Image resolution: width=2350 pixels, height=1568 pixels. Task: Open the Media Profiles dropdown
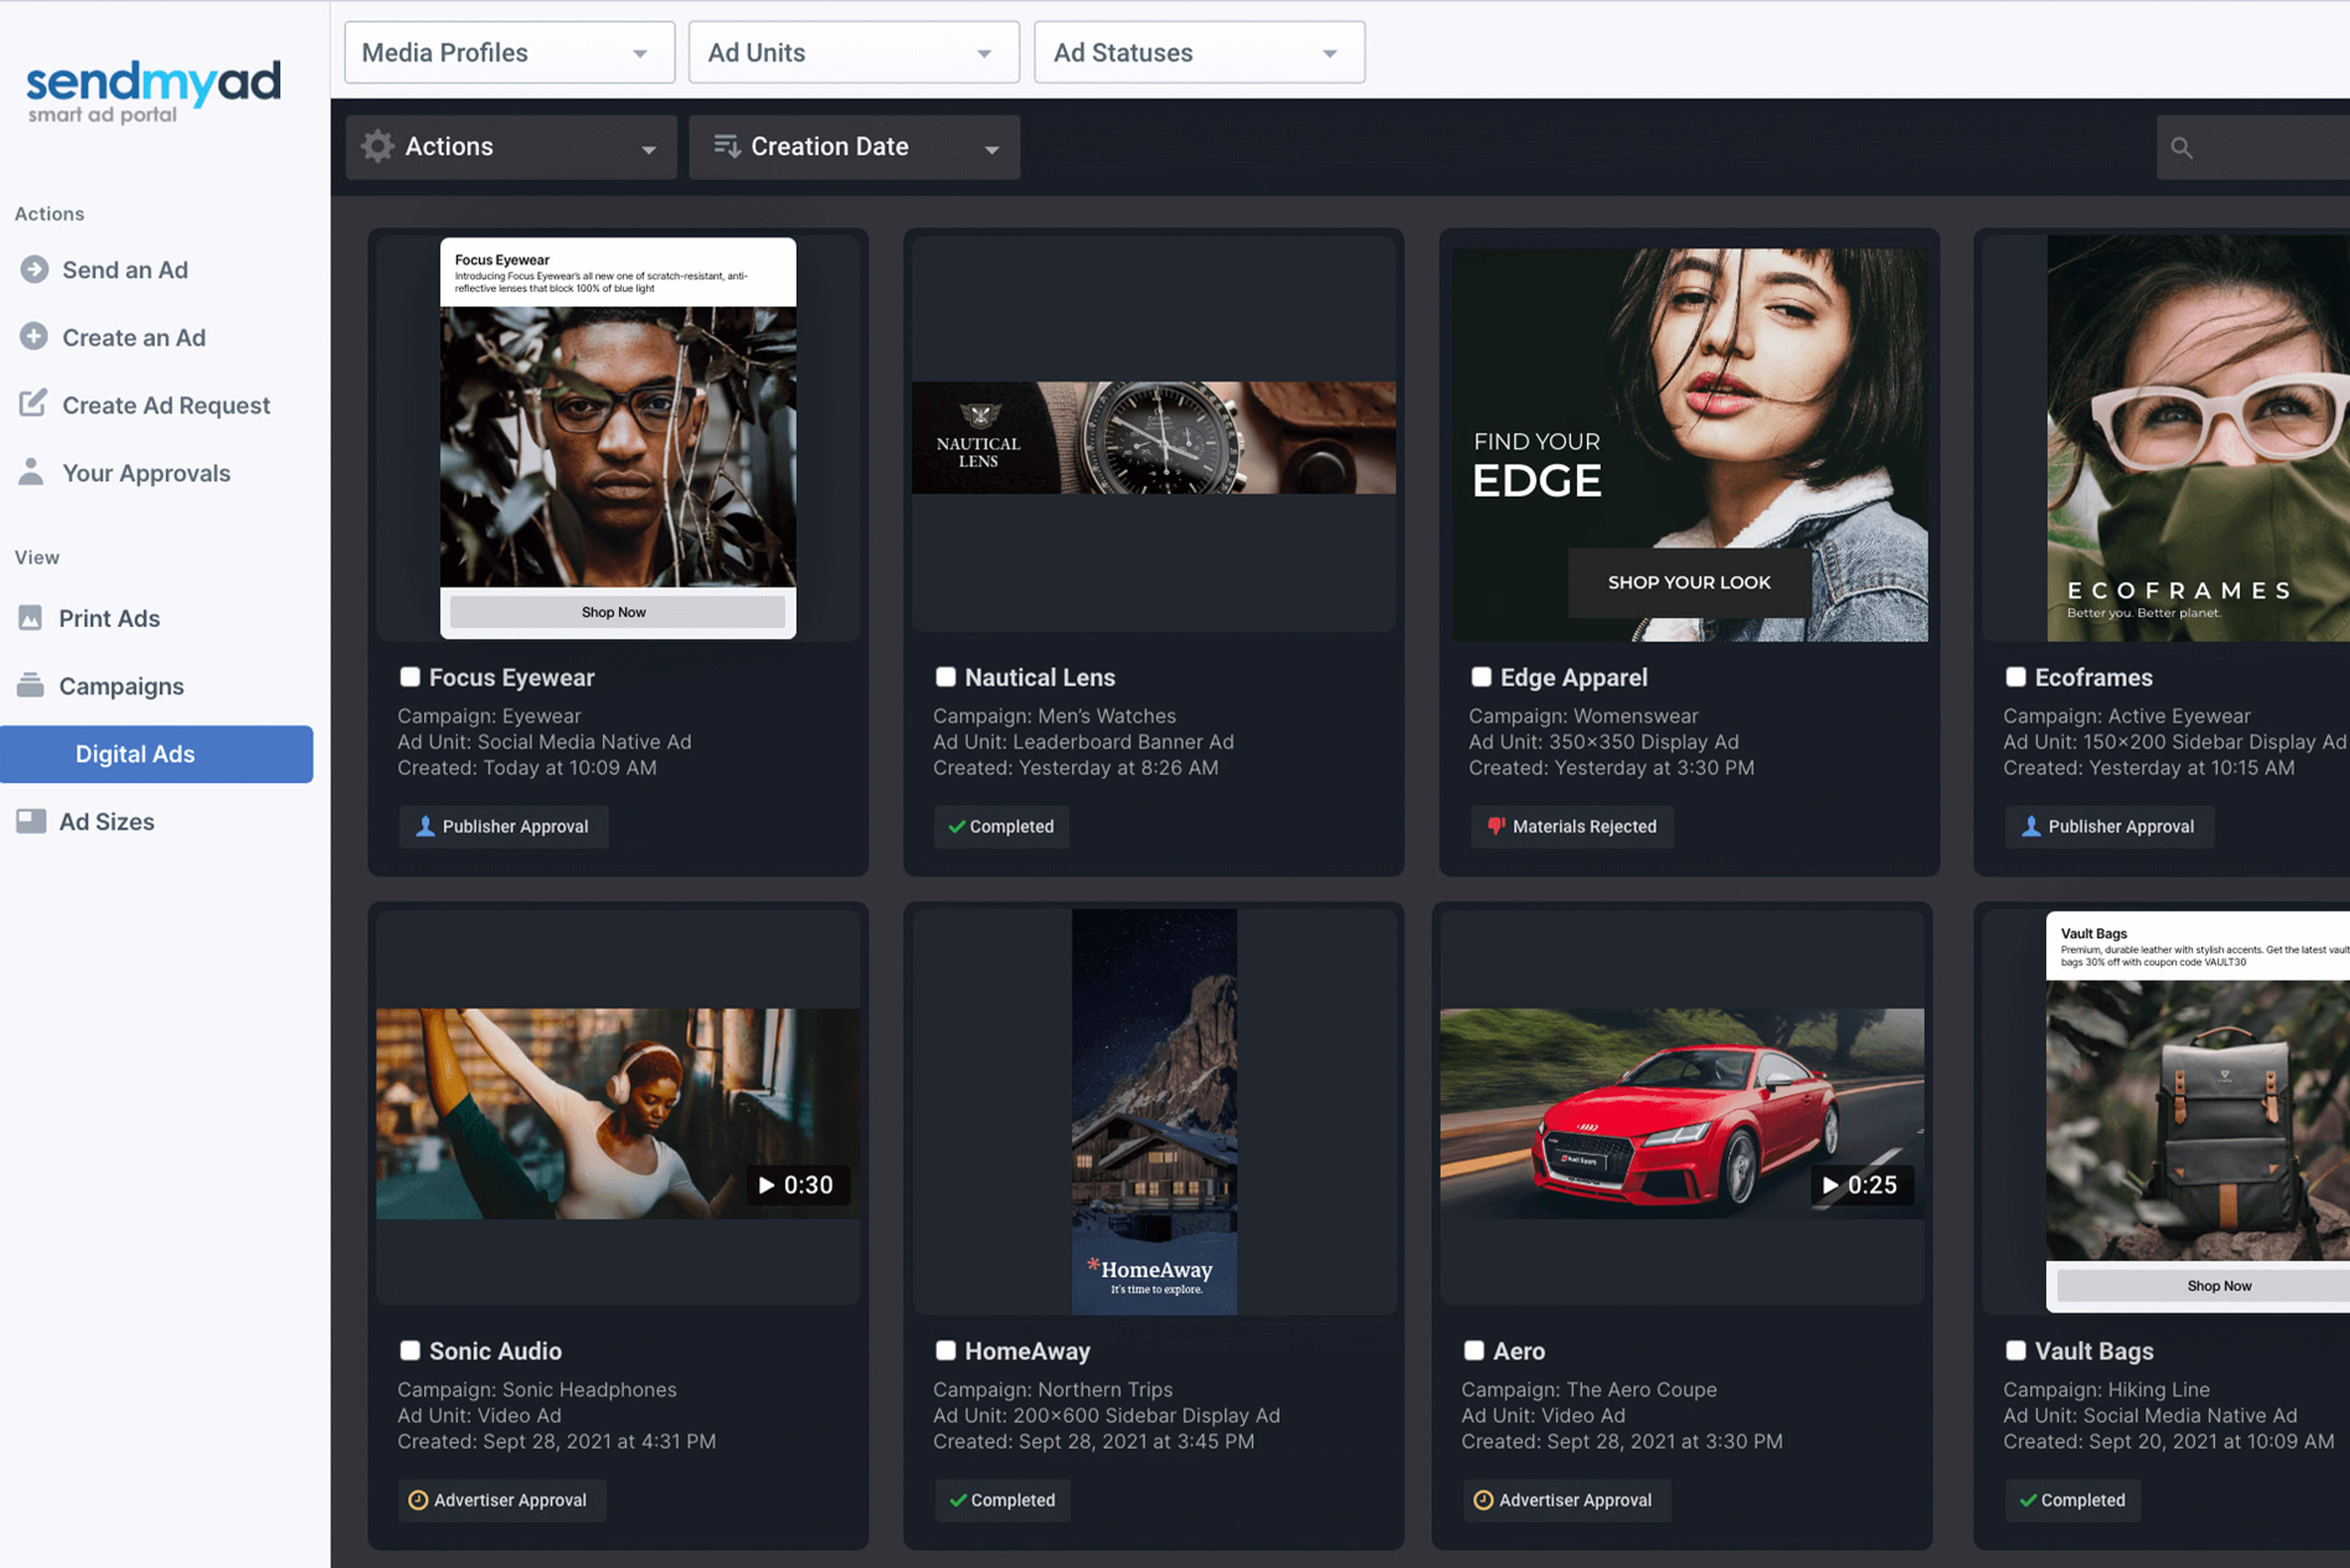[x=510, y=52]
